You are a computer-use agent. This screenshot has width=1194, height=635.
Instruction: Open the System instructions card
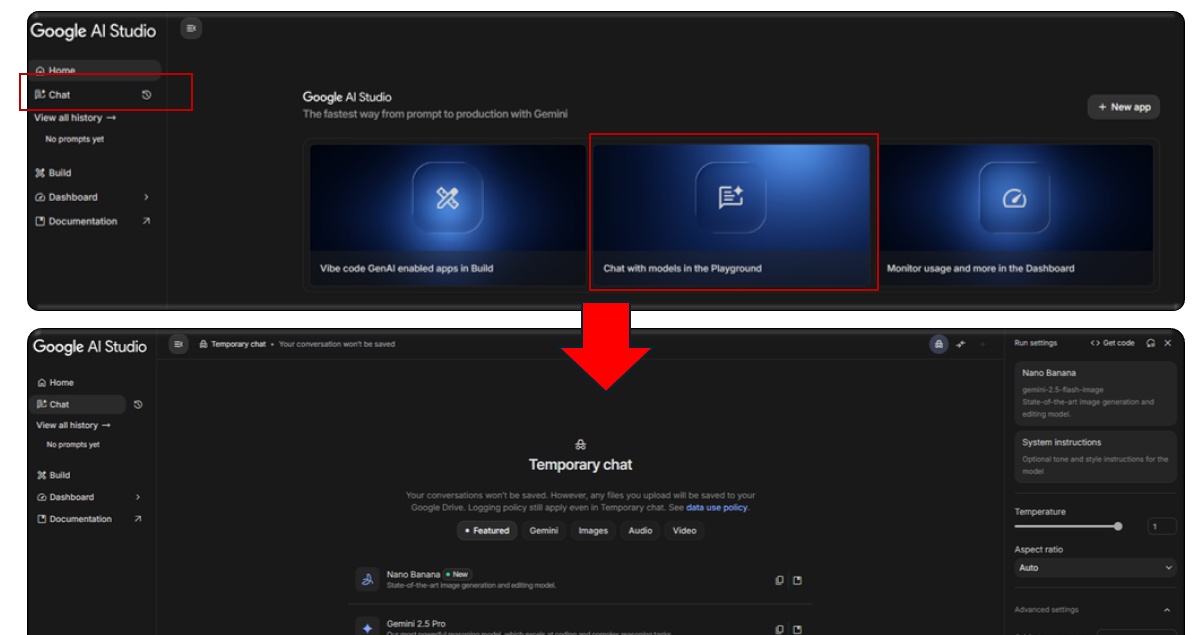(1096, 456)
